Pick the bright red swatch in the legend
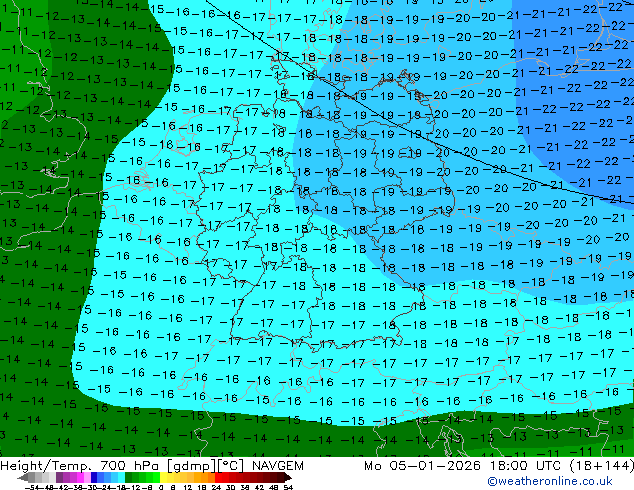Image resolution: width=634 pixels, height=490 pixels. coord(218,477)
